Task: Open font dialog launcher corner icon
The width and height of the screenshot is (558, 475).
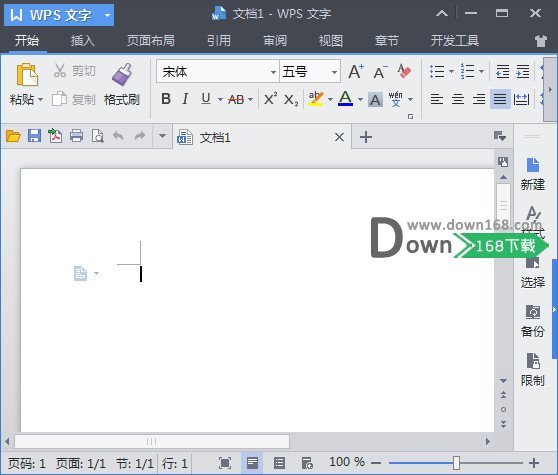Action: pos(411,116)
